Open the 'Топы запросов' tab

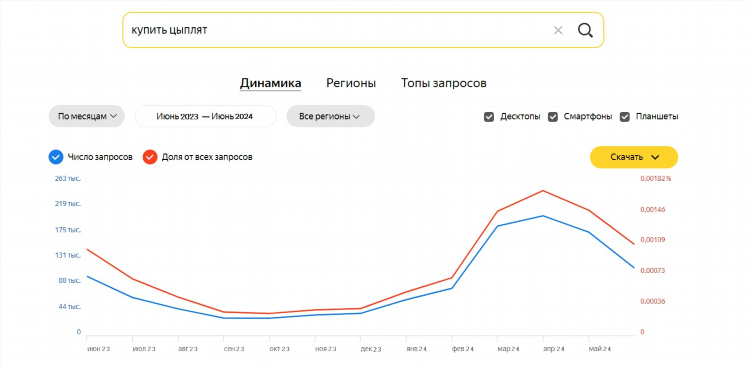tap(443, 83)
